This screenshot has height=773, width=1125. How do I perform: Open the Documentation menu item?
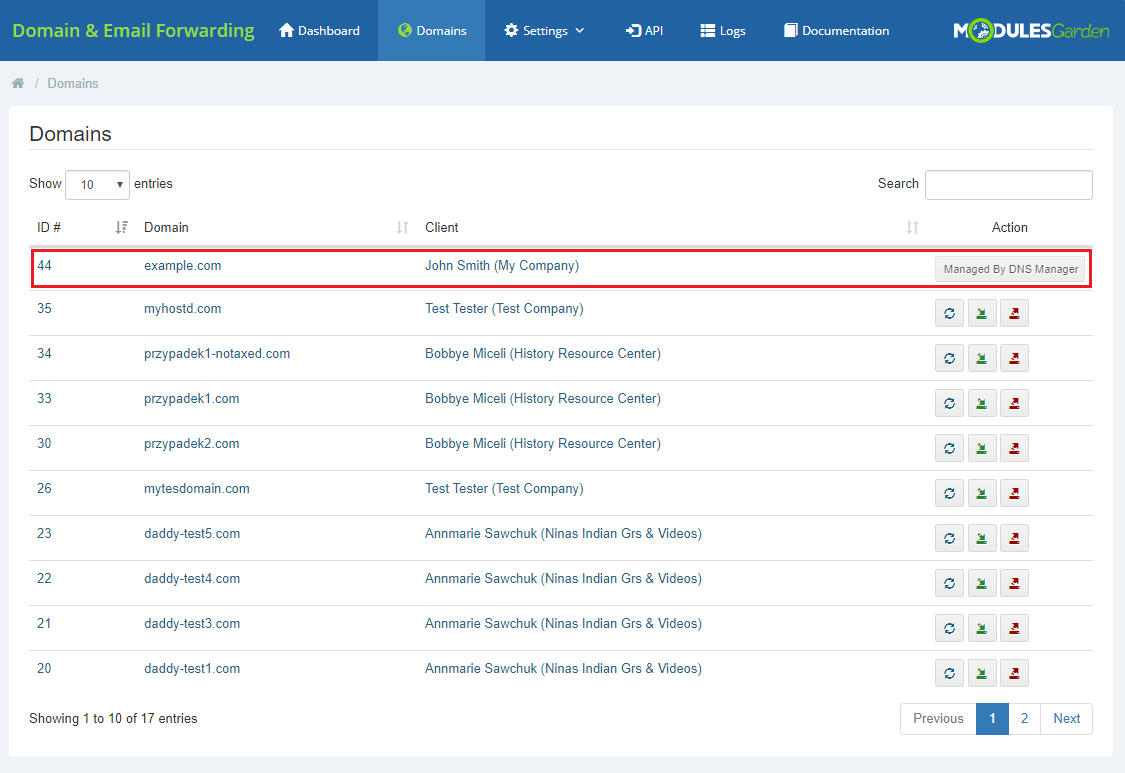point(837,30)
